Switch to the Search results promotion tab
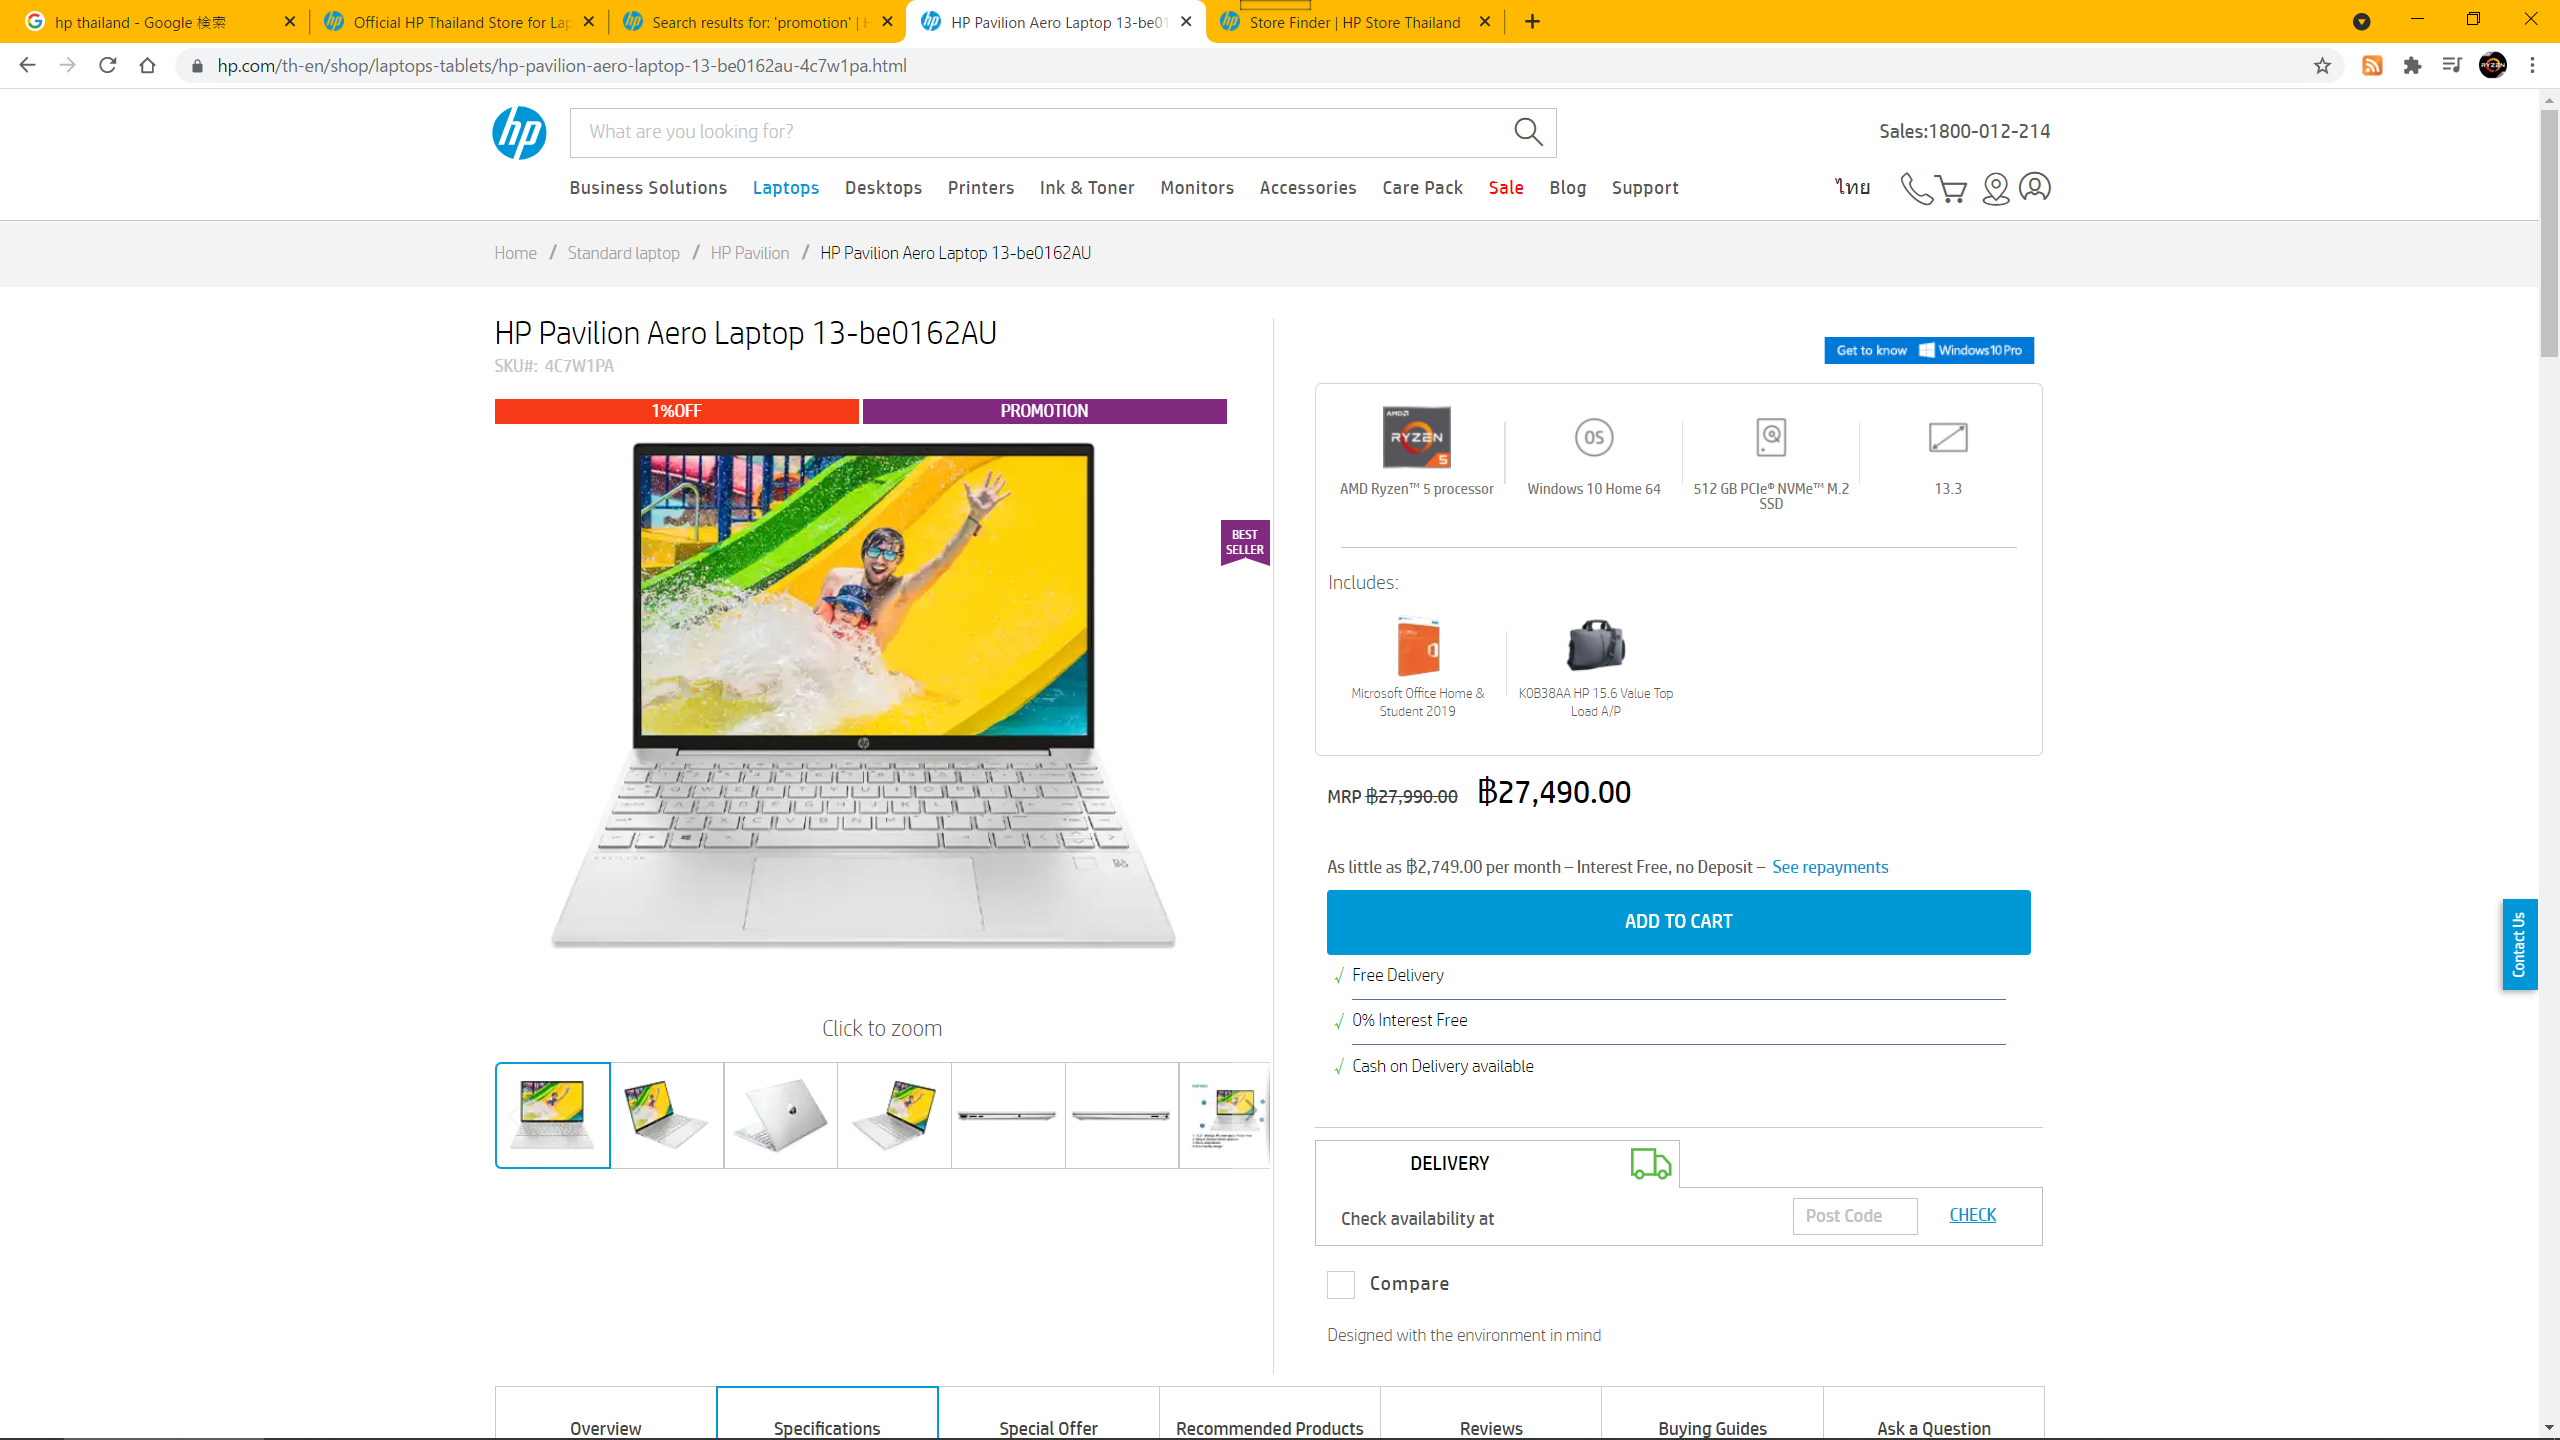 [757, 22]
